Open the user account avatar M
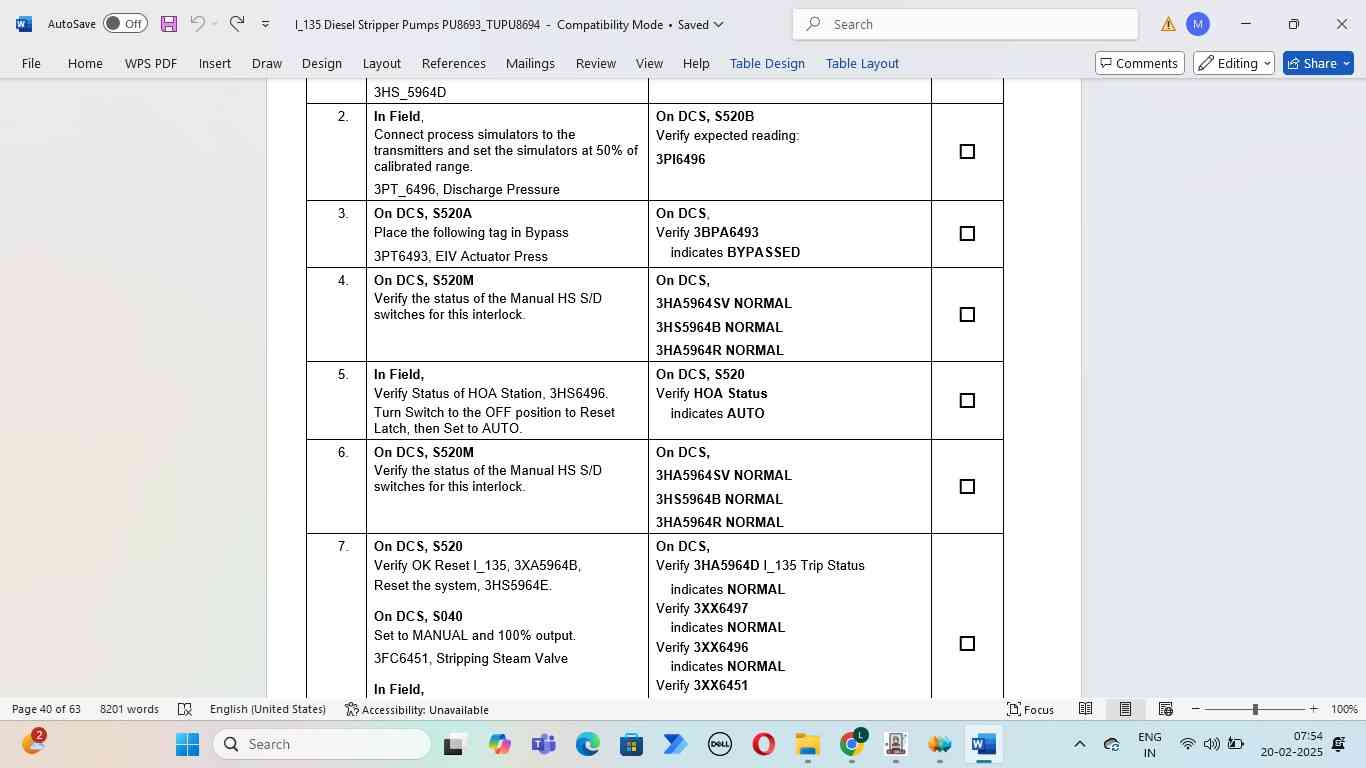 pyautogui.click(x=1198, y=24)
